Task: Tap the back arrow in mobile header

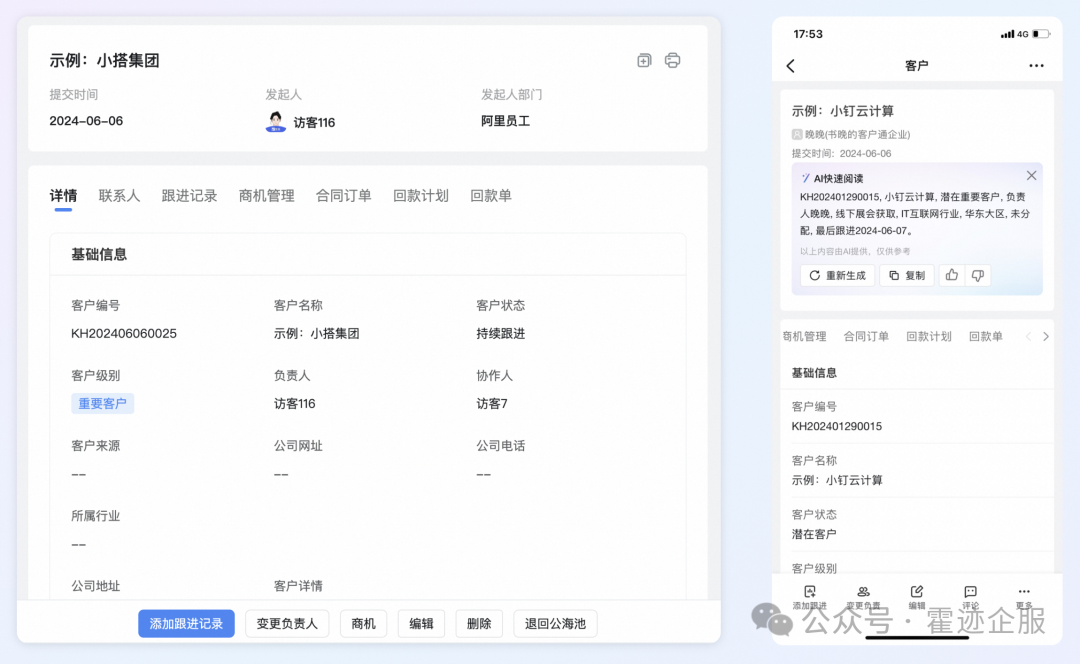Action: point(791,66)
